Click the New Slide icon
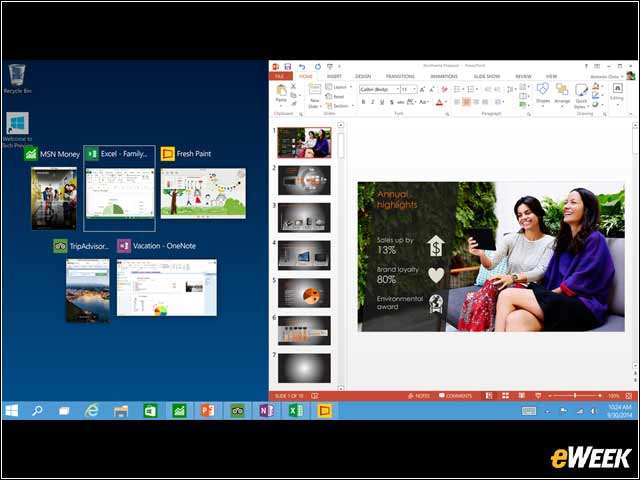 click(x=314, y=90)
